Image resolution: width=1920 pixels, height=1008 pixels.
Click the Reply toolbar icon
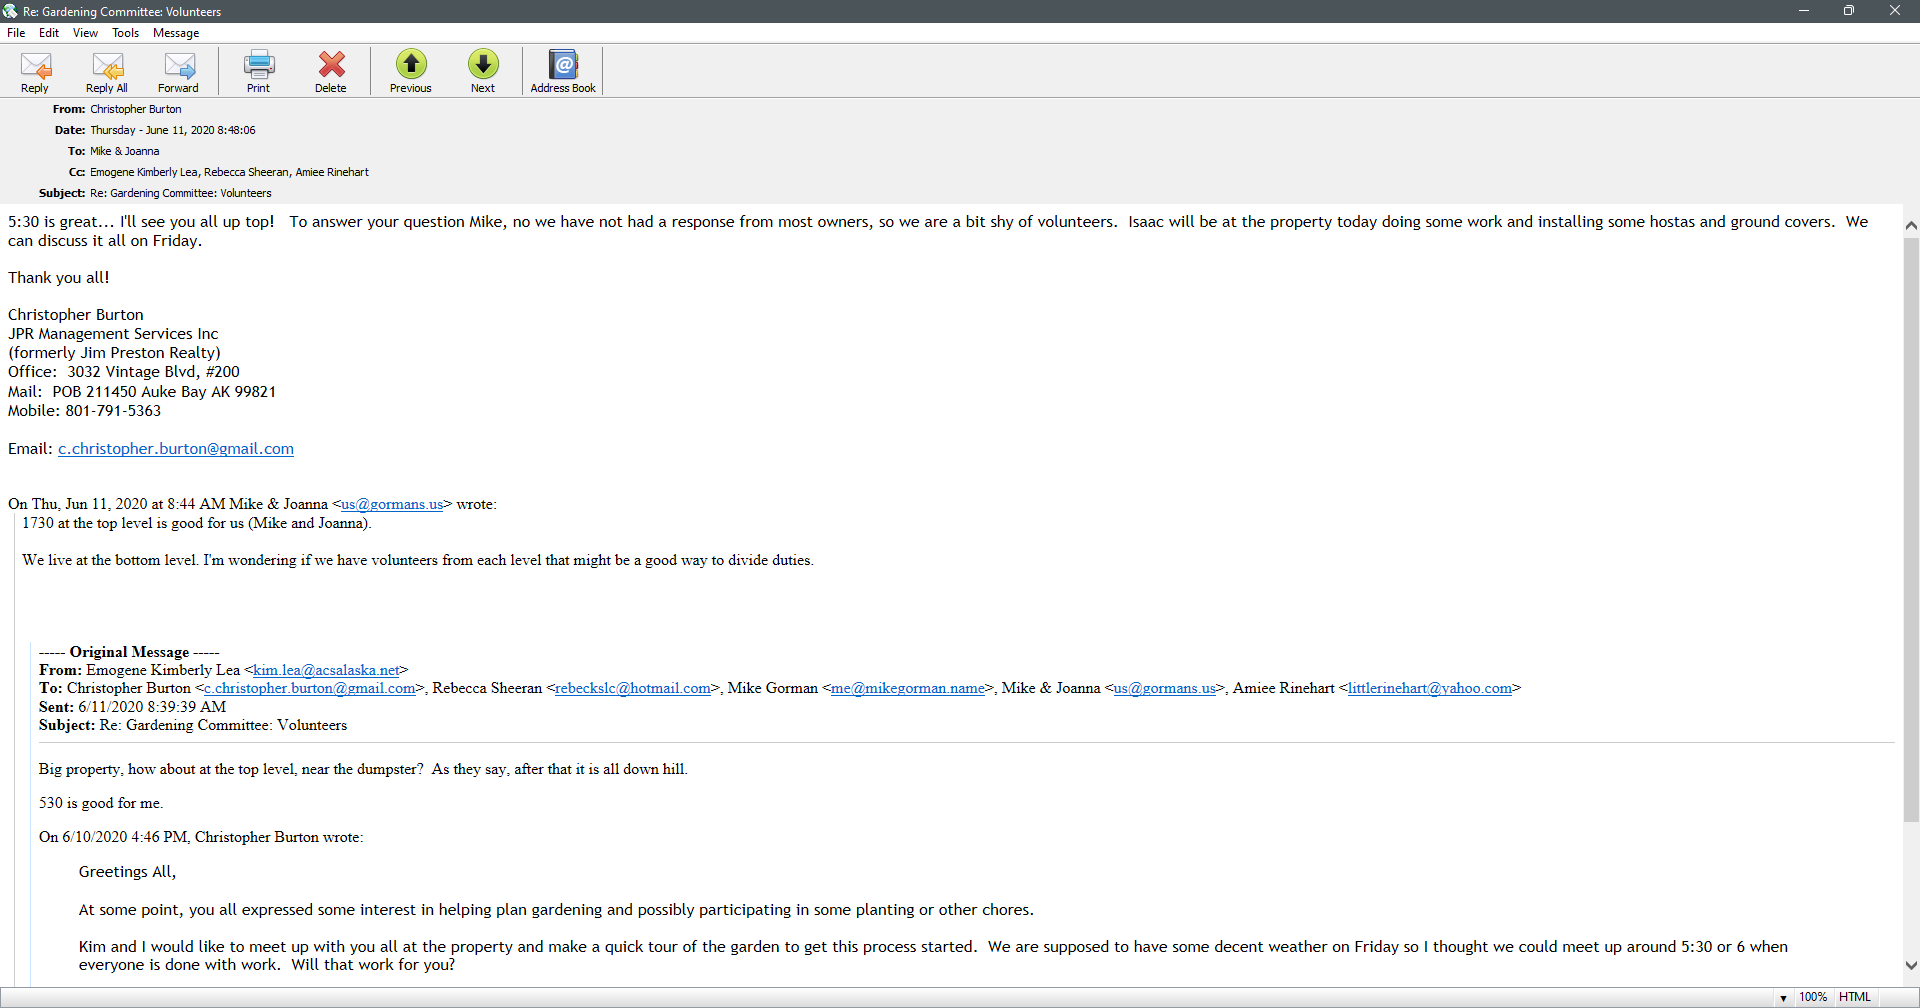[35, 71]
